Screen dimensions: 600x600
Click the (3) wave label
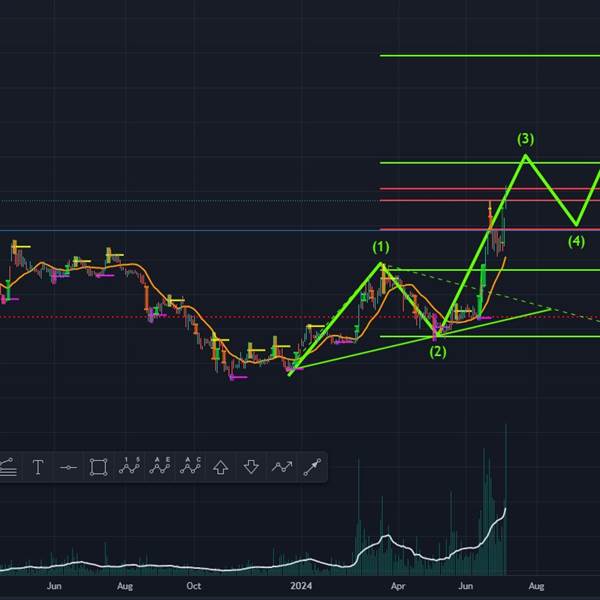coord(525,139)
